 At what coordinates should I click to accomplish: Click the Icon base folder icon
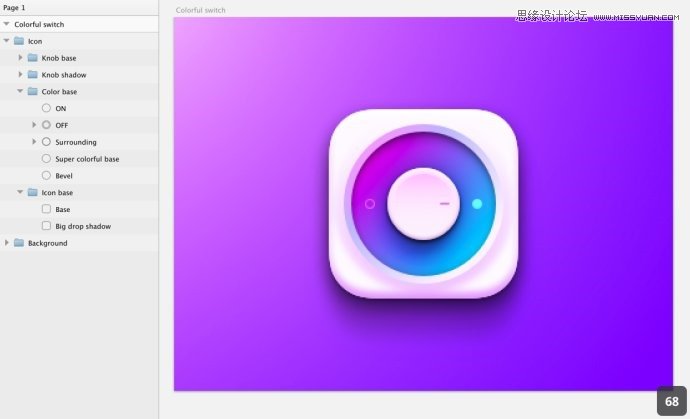(x=33, y=192)
